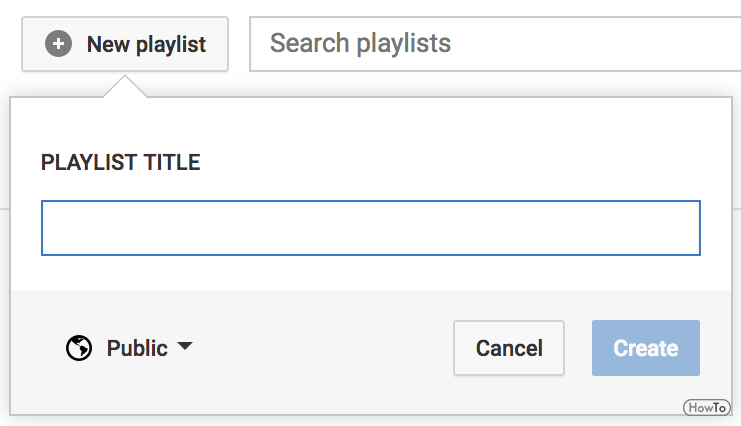This screenshot has width=741, height=426.
Task: Click the popup's pointer caret under New playlist
Action: pyautogui.click(x=125, y=87)
